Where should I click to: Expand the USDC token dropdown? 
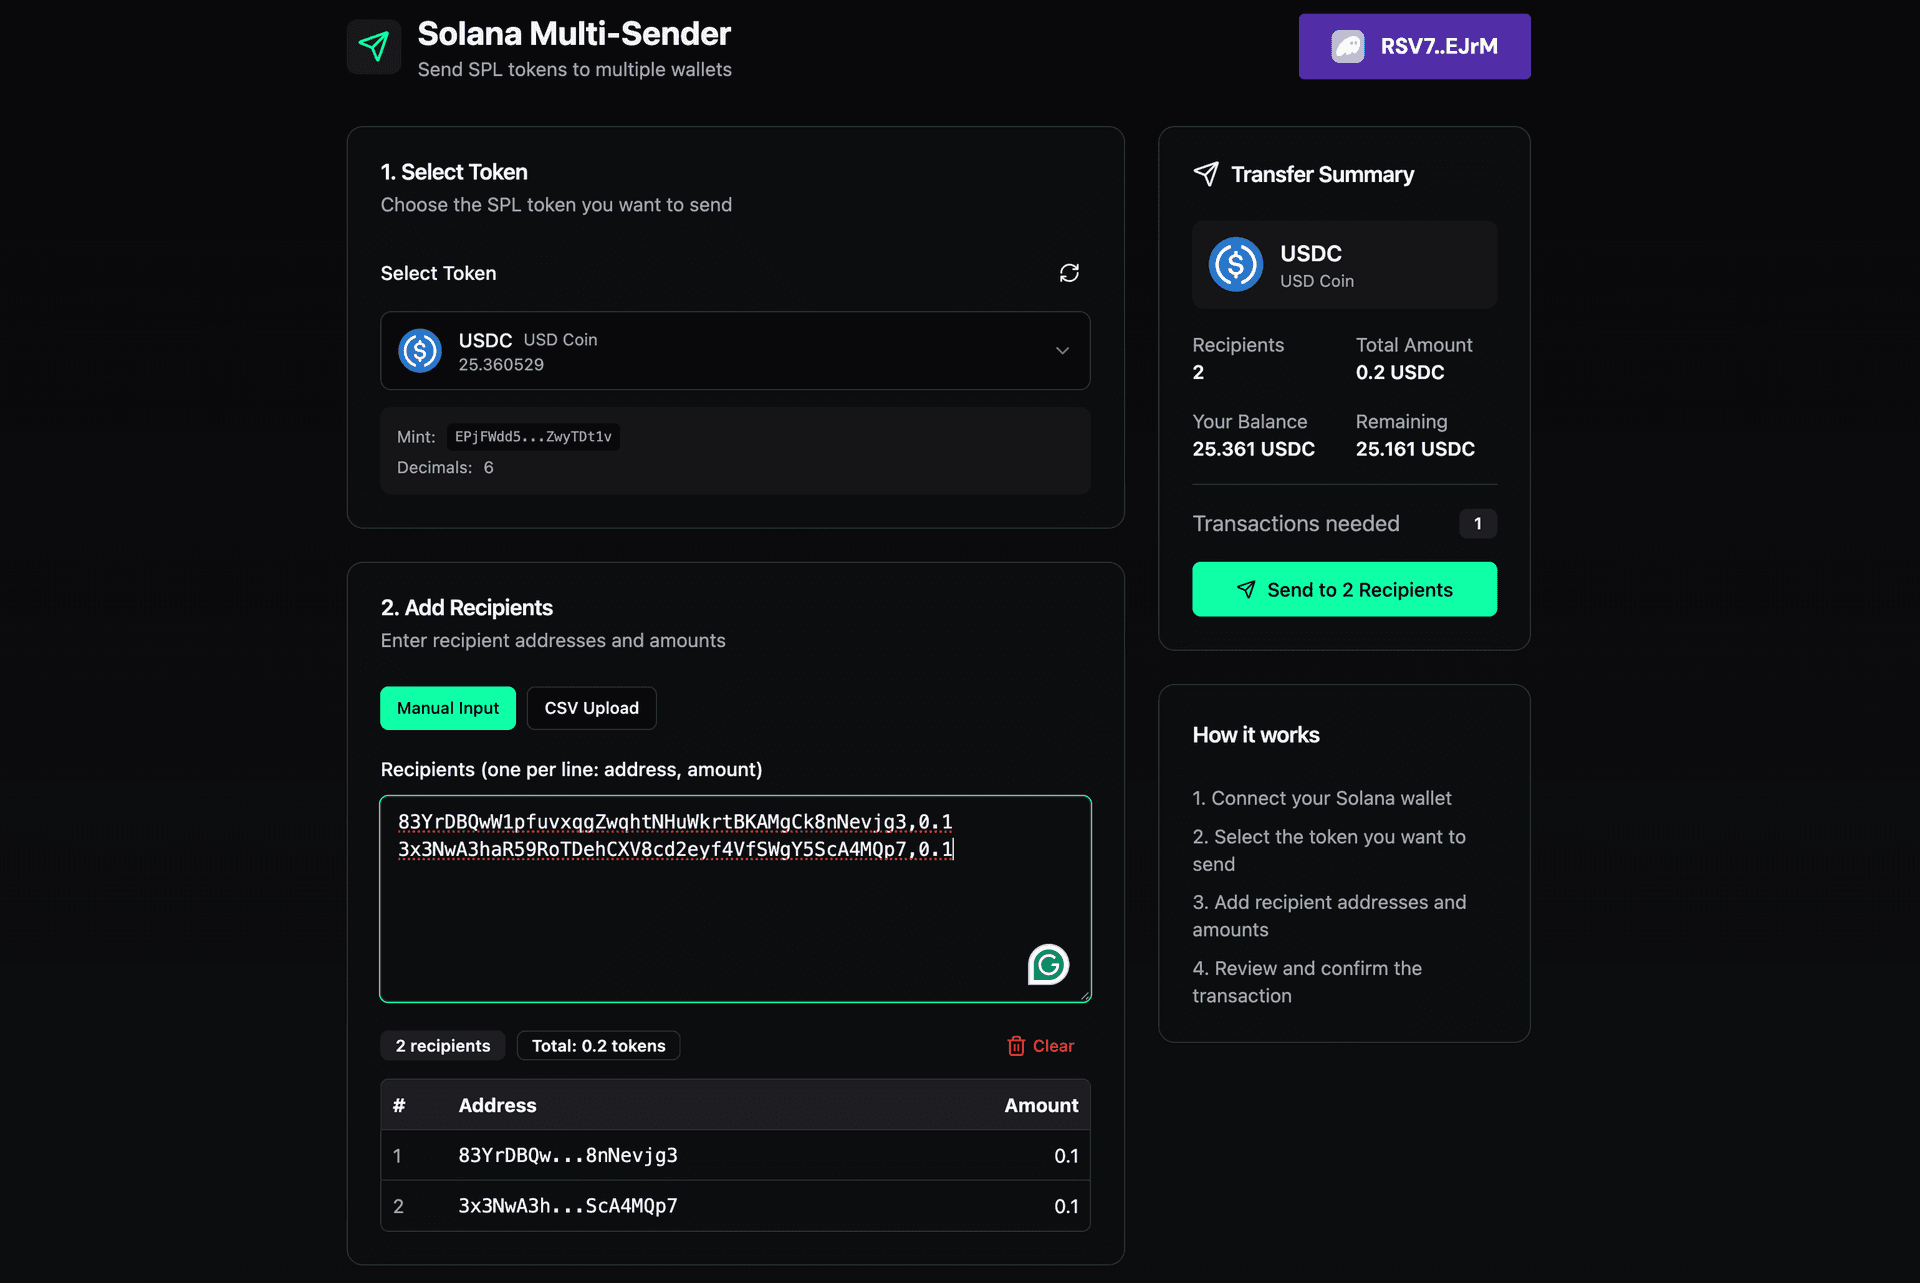[x=1062, y=351]
